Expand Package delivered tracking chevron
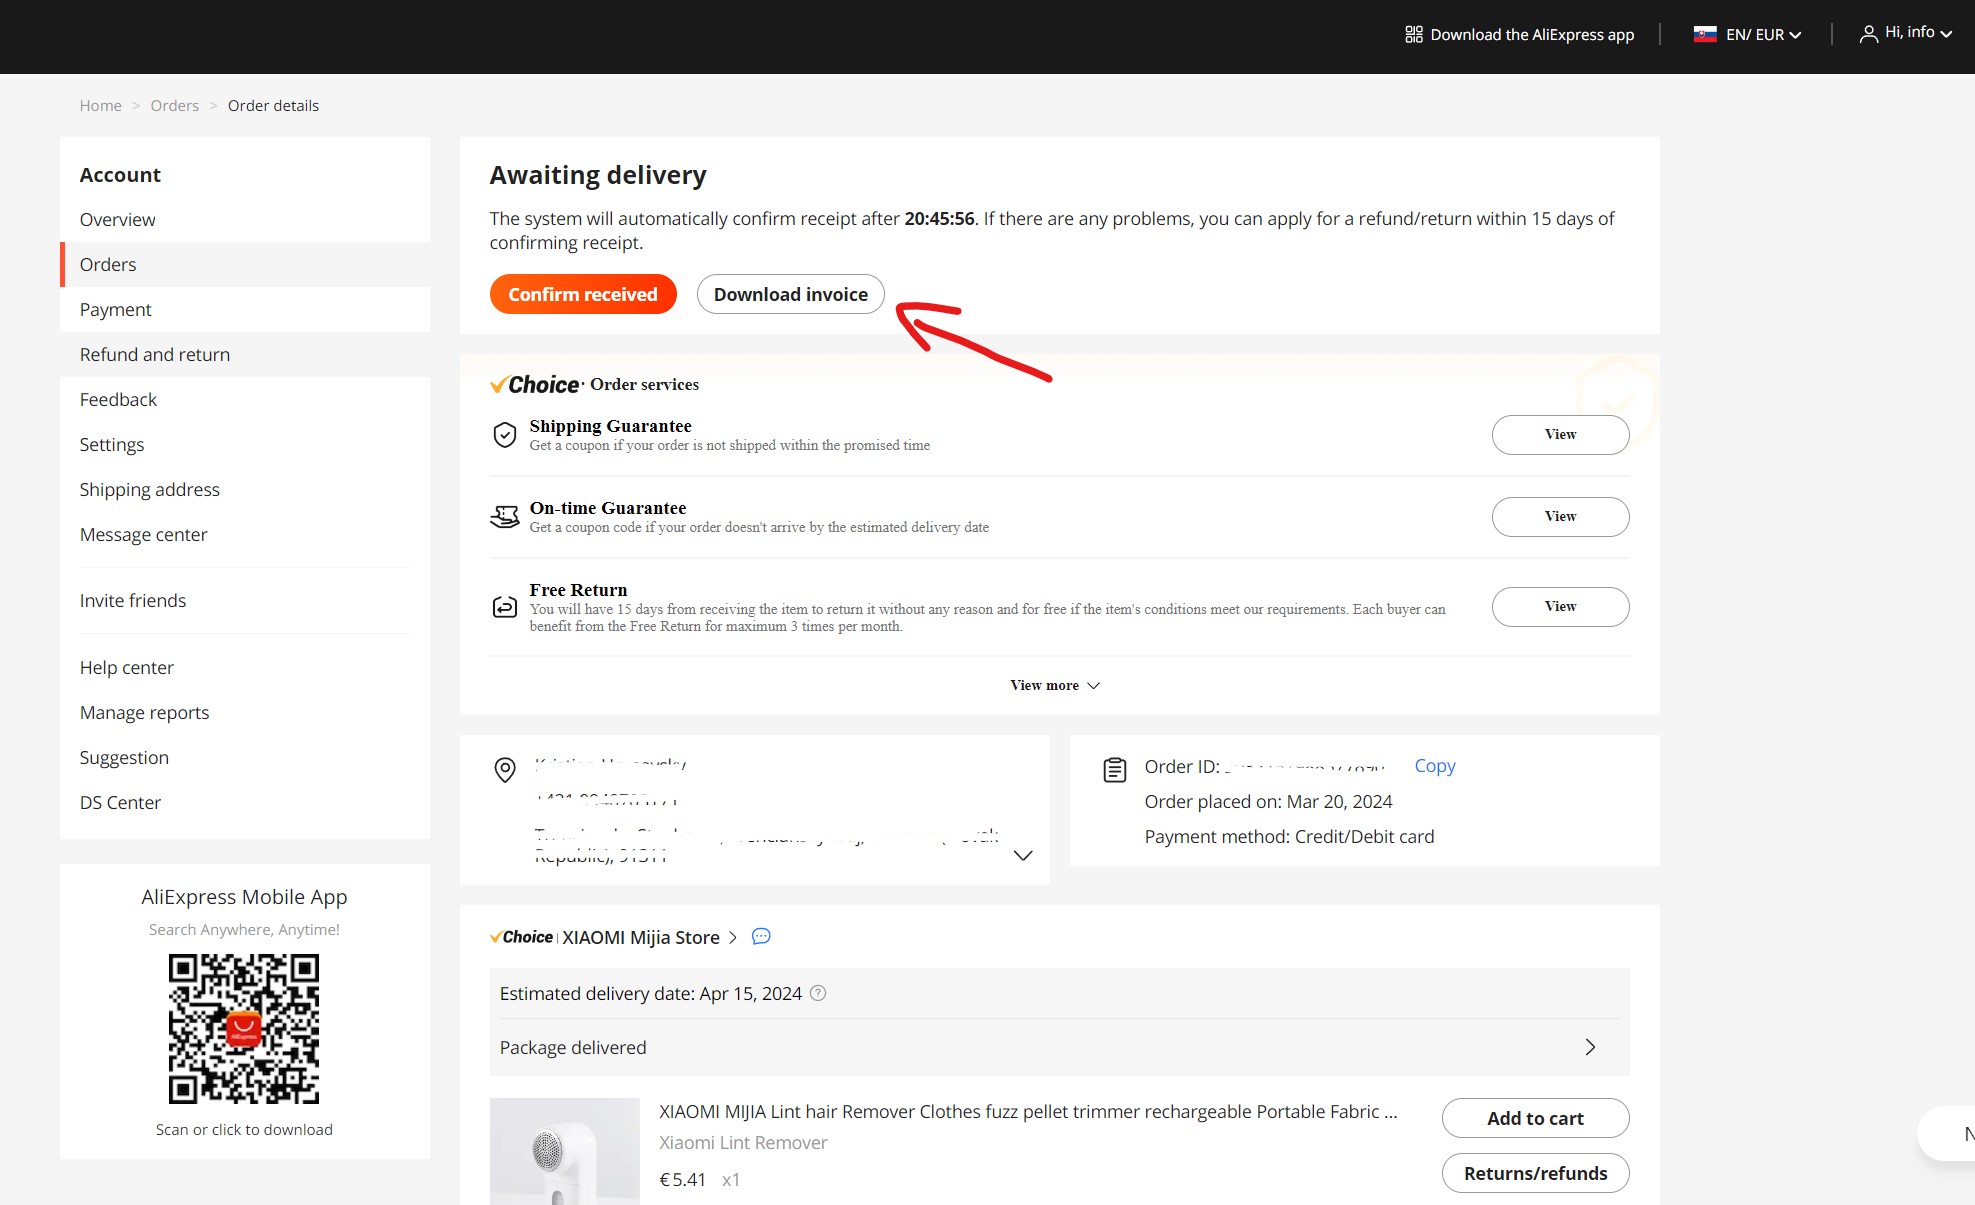 1590,1047
